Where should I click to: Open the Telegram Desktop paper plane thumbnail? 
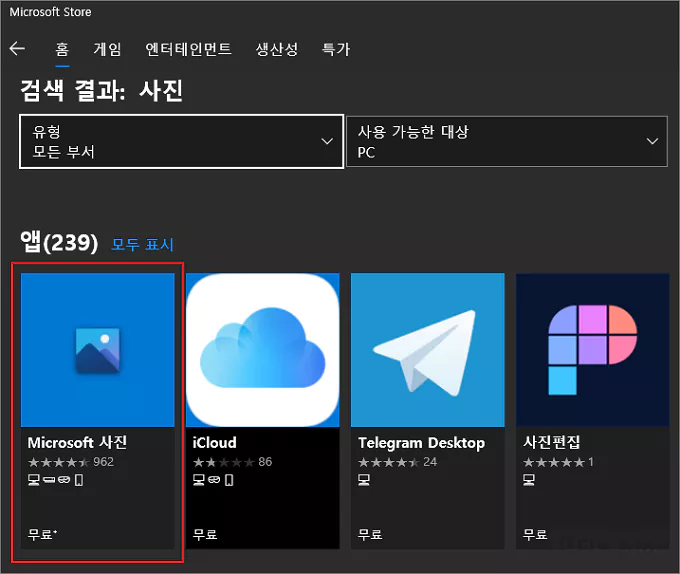pyautogui.click(x=428, y=350)
